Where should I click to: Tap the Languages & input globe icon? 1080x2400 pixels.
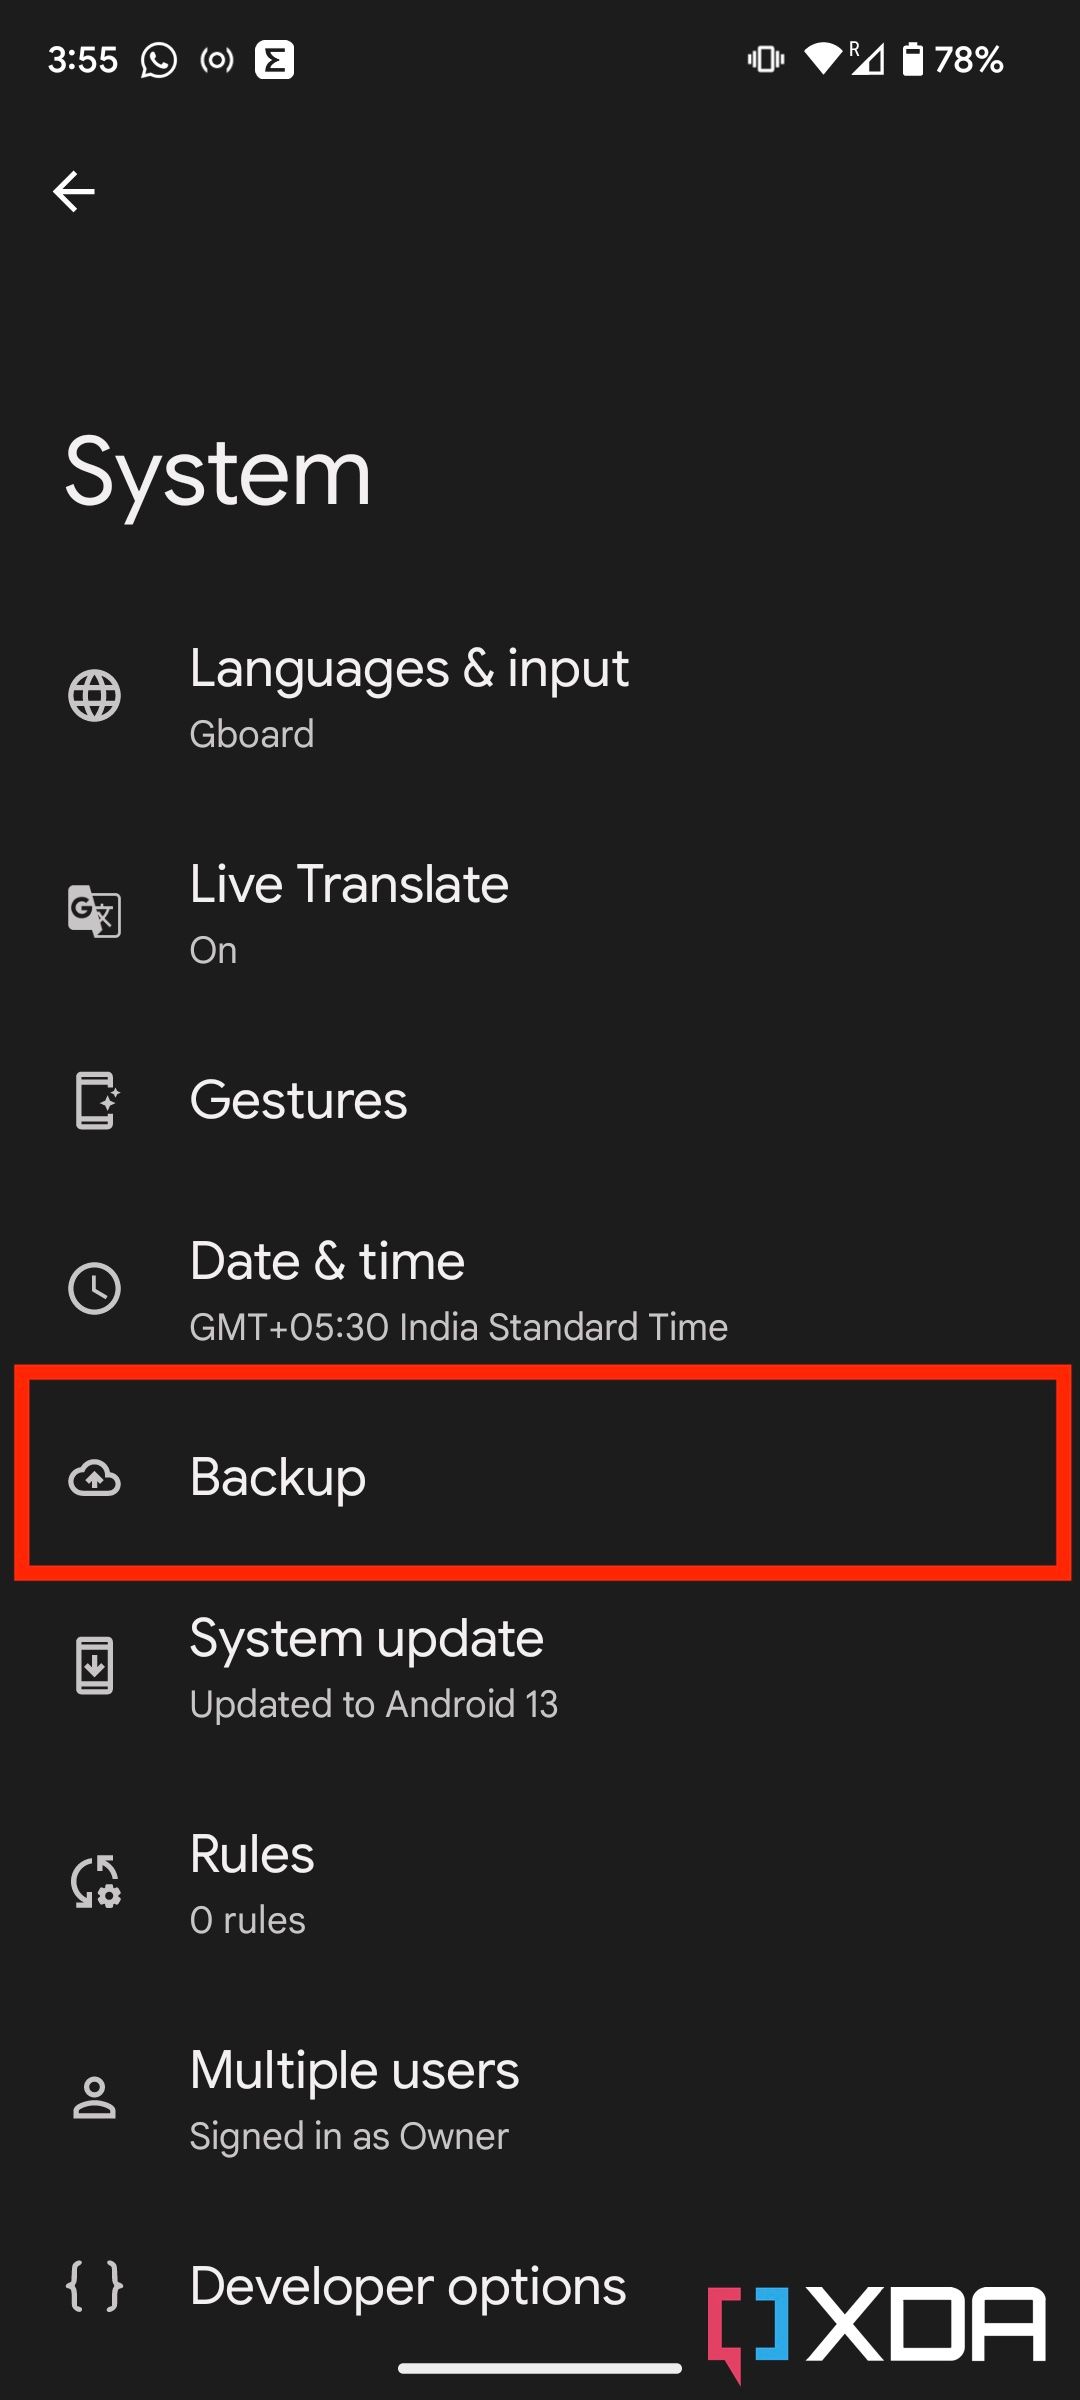coord(95,695)
